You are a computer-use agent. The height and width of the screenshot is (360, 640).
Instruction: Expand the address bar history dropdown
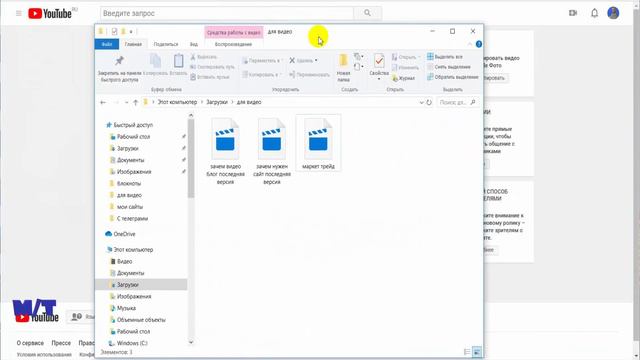421,102
